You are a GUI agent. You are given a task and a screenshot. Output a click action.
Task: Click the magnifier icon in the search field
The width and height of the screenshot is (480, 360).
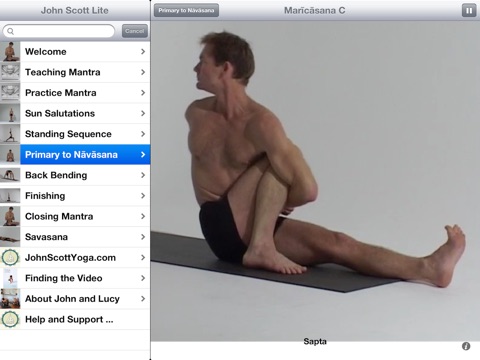[x=11, y=31]
